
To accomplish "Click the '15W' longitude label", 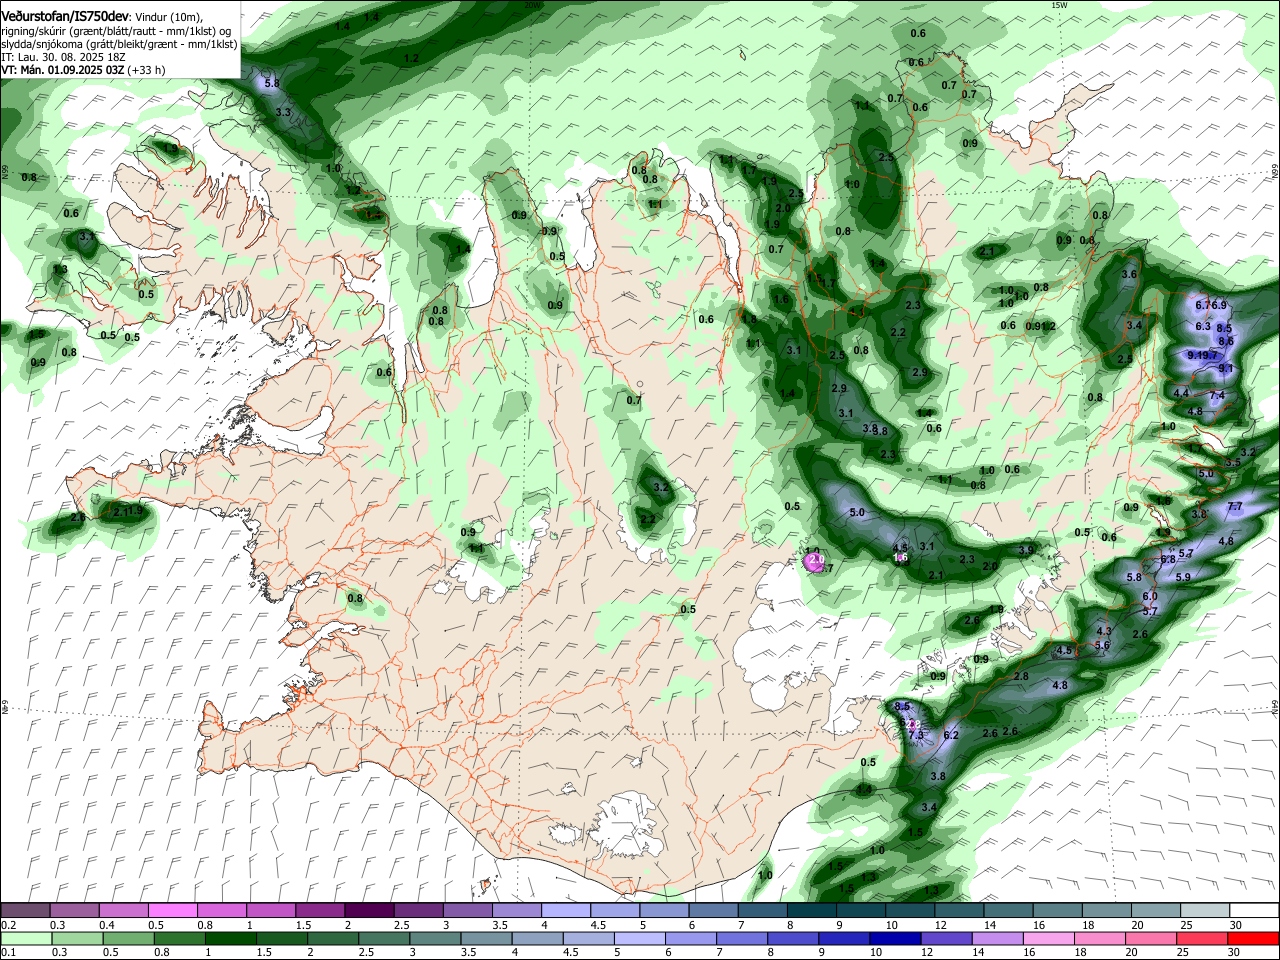I will (x=1060, y=5).
